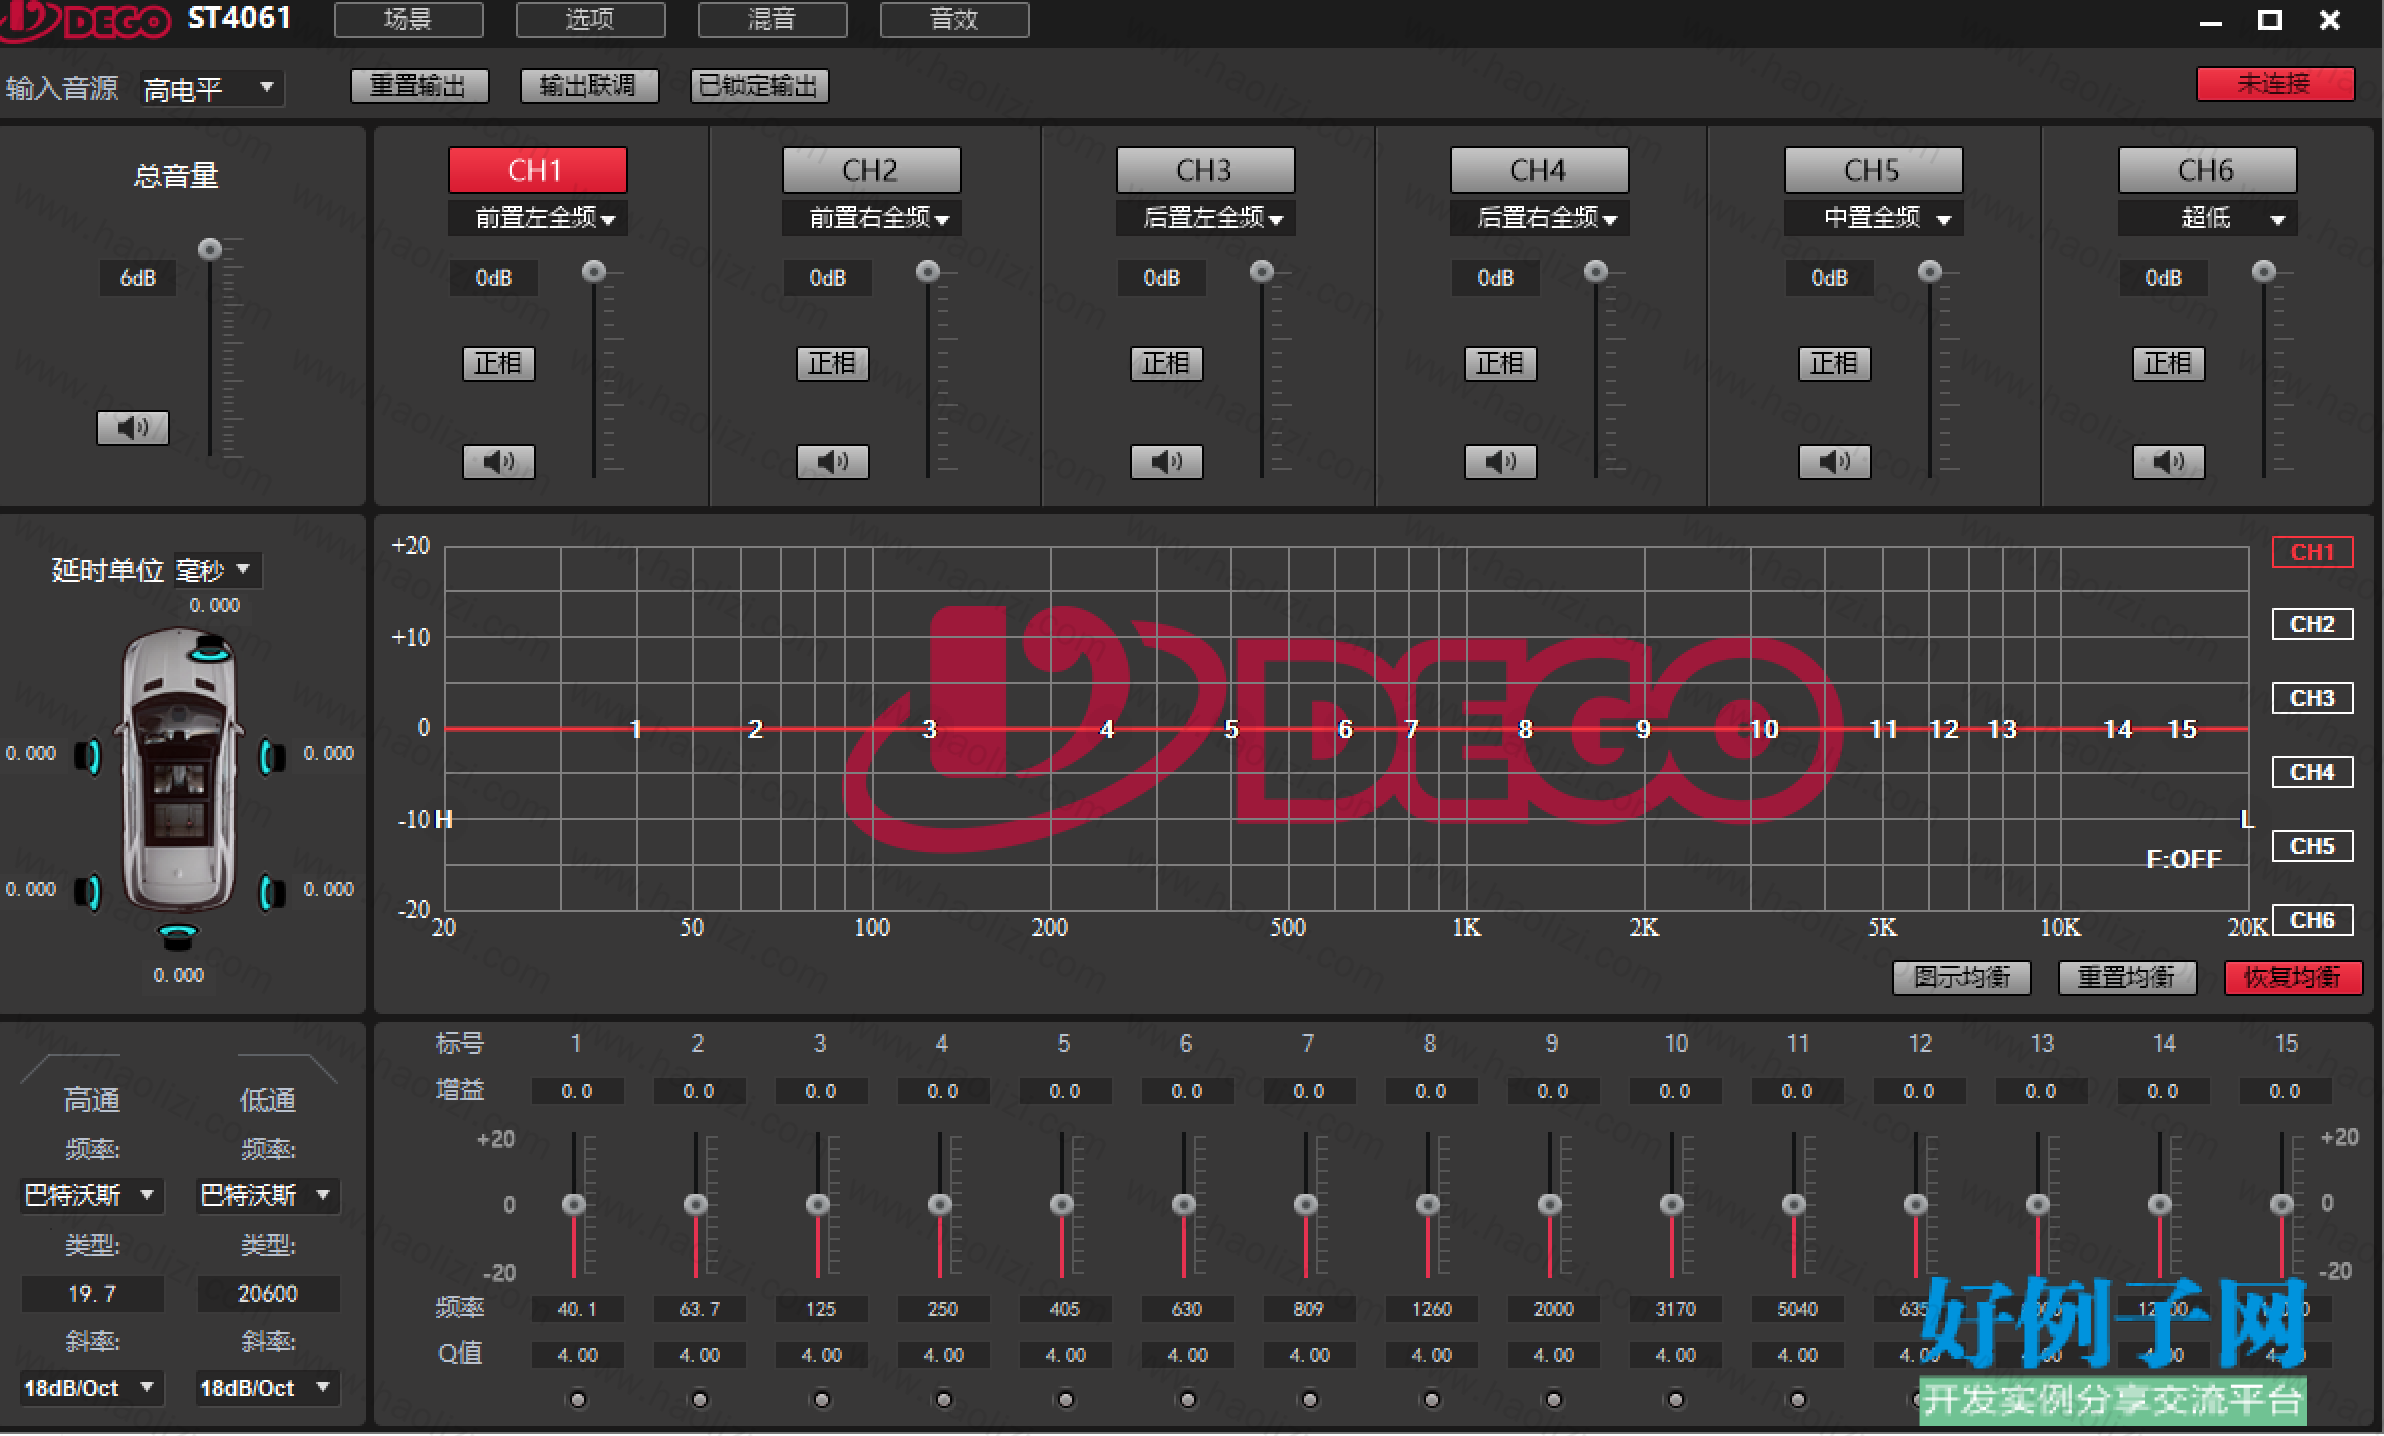
Task: Click the red 恢复均衡 button
Action: (2293, 977)
